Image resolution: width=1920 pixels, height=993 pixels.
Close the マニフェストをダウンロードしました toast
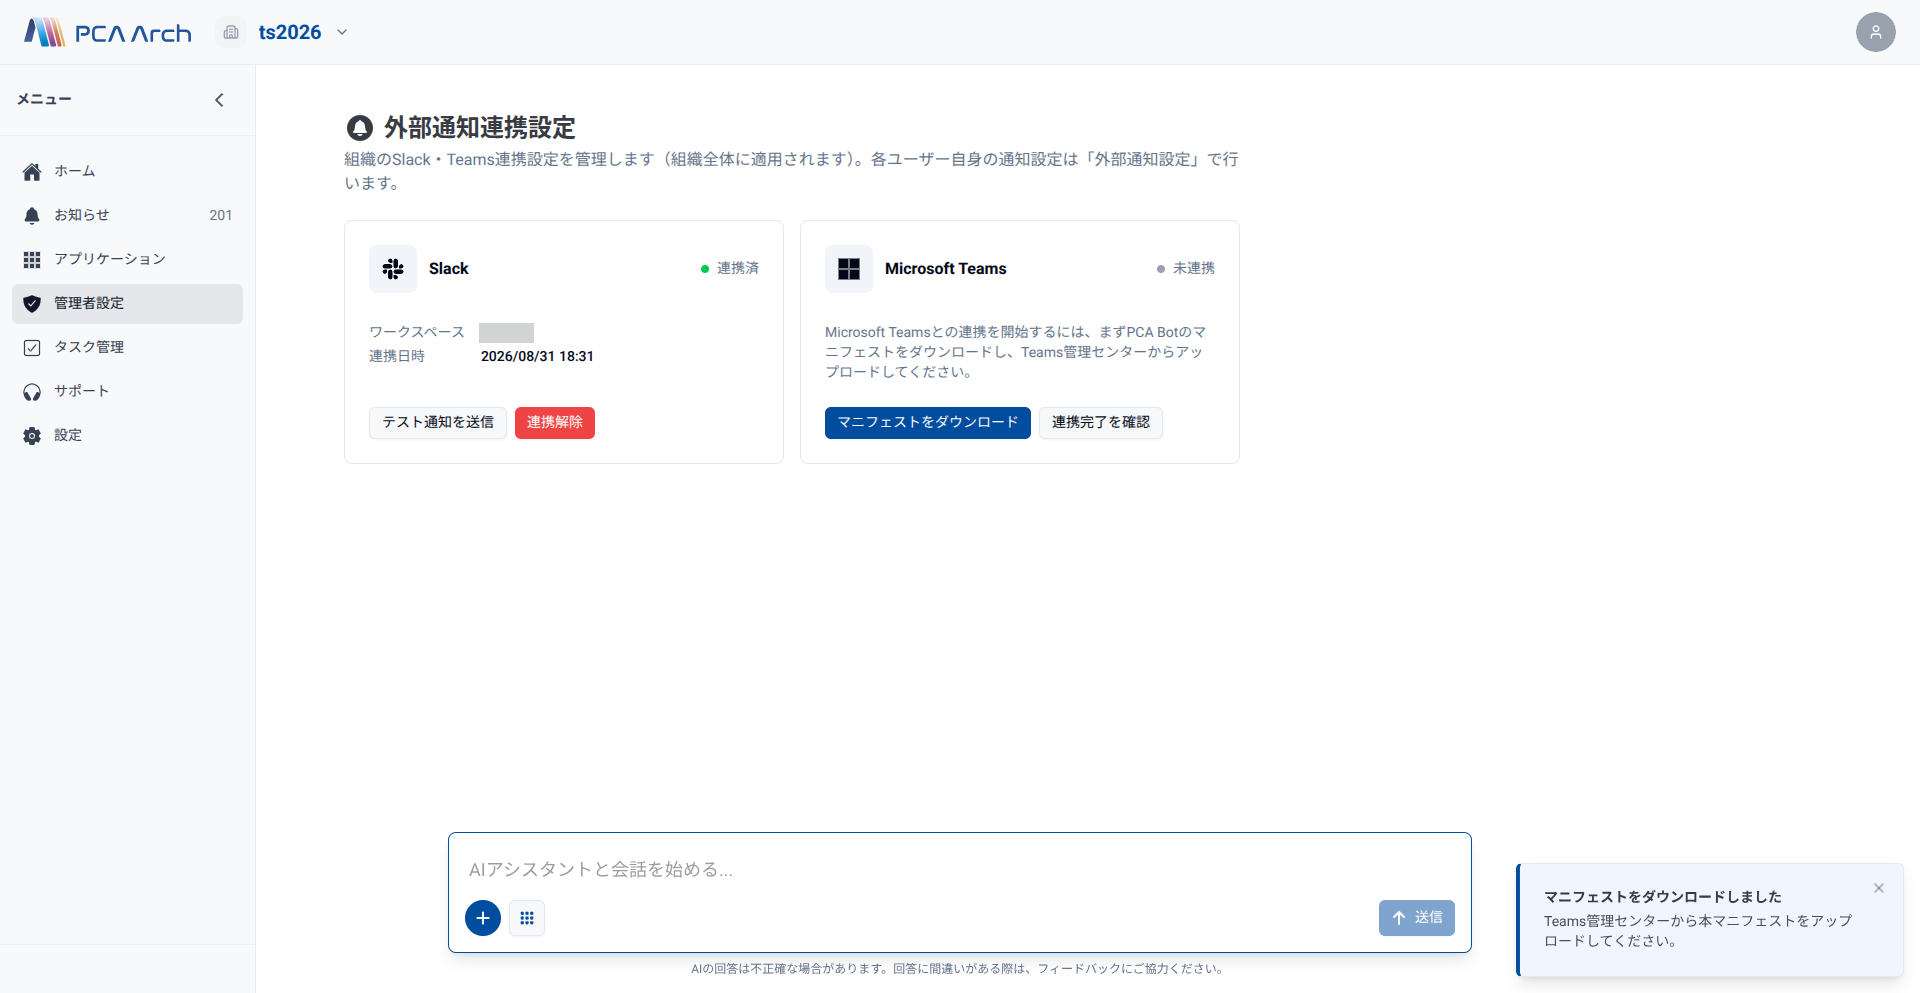tap(1879, 888)
